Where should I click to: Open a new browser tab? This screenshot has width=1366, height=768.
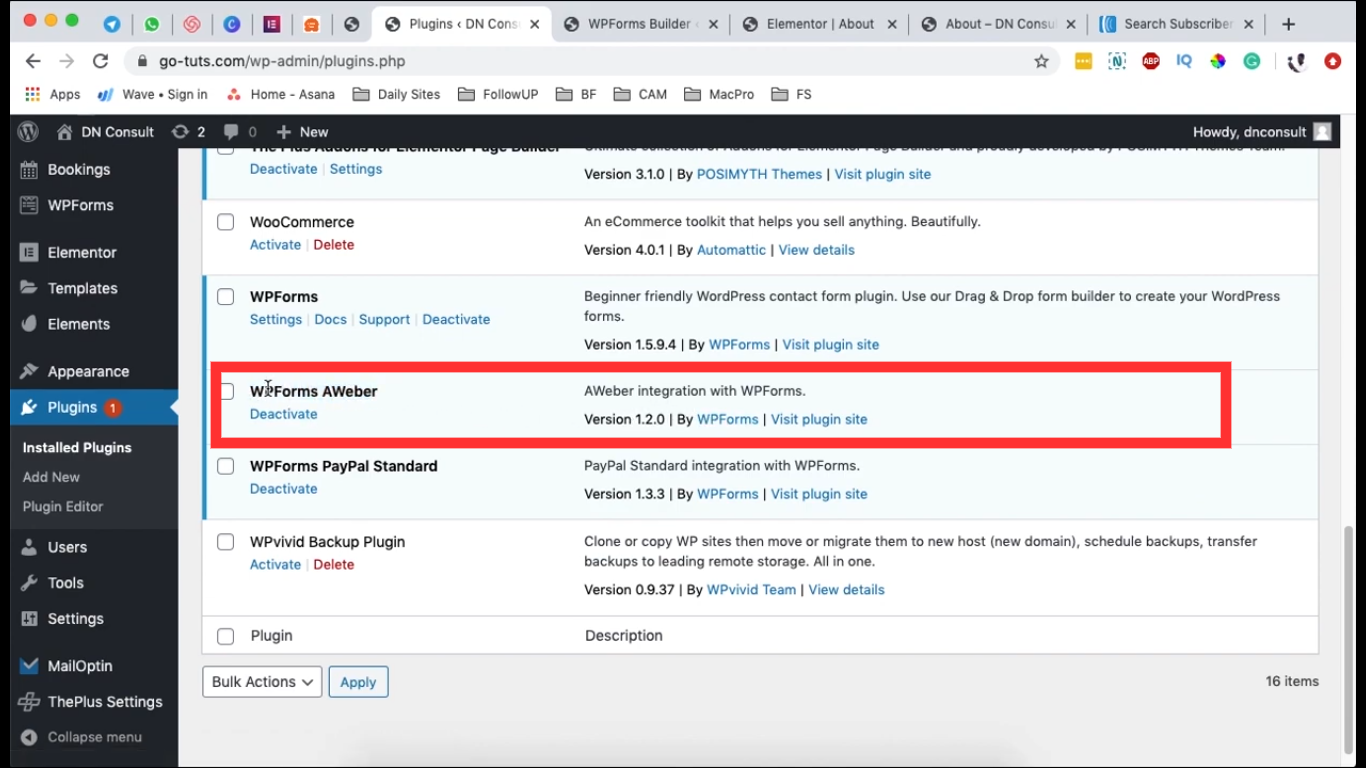coord(1288,24)
